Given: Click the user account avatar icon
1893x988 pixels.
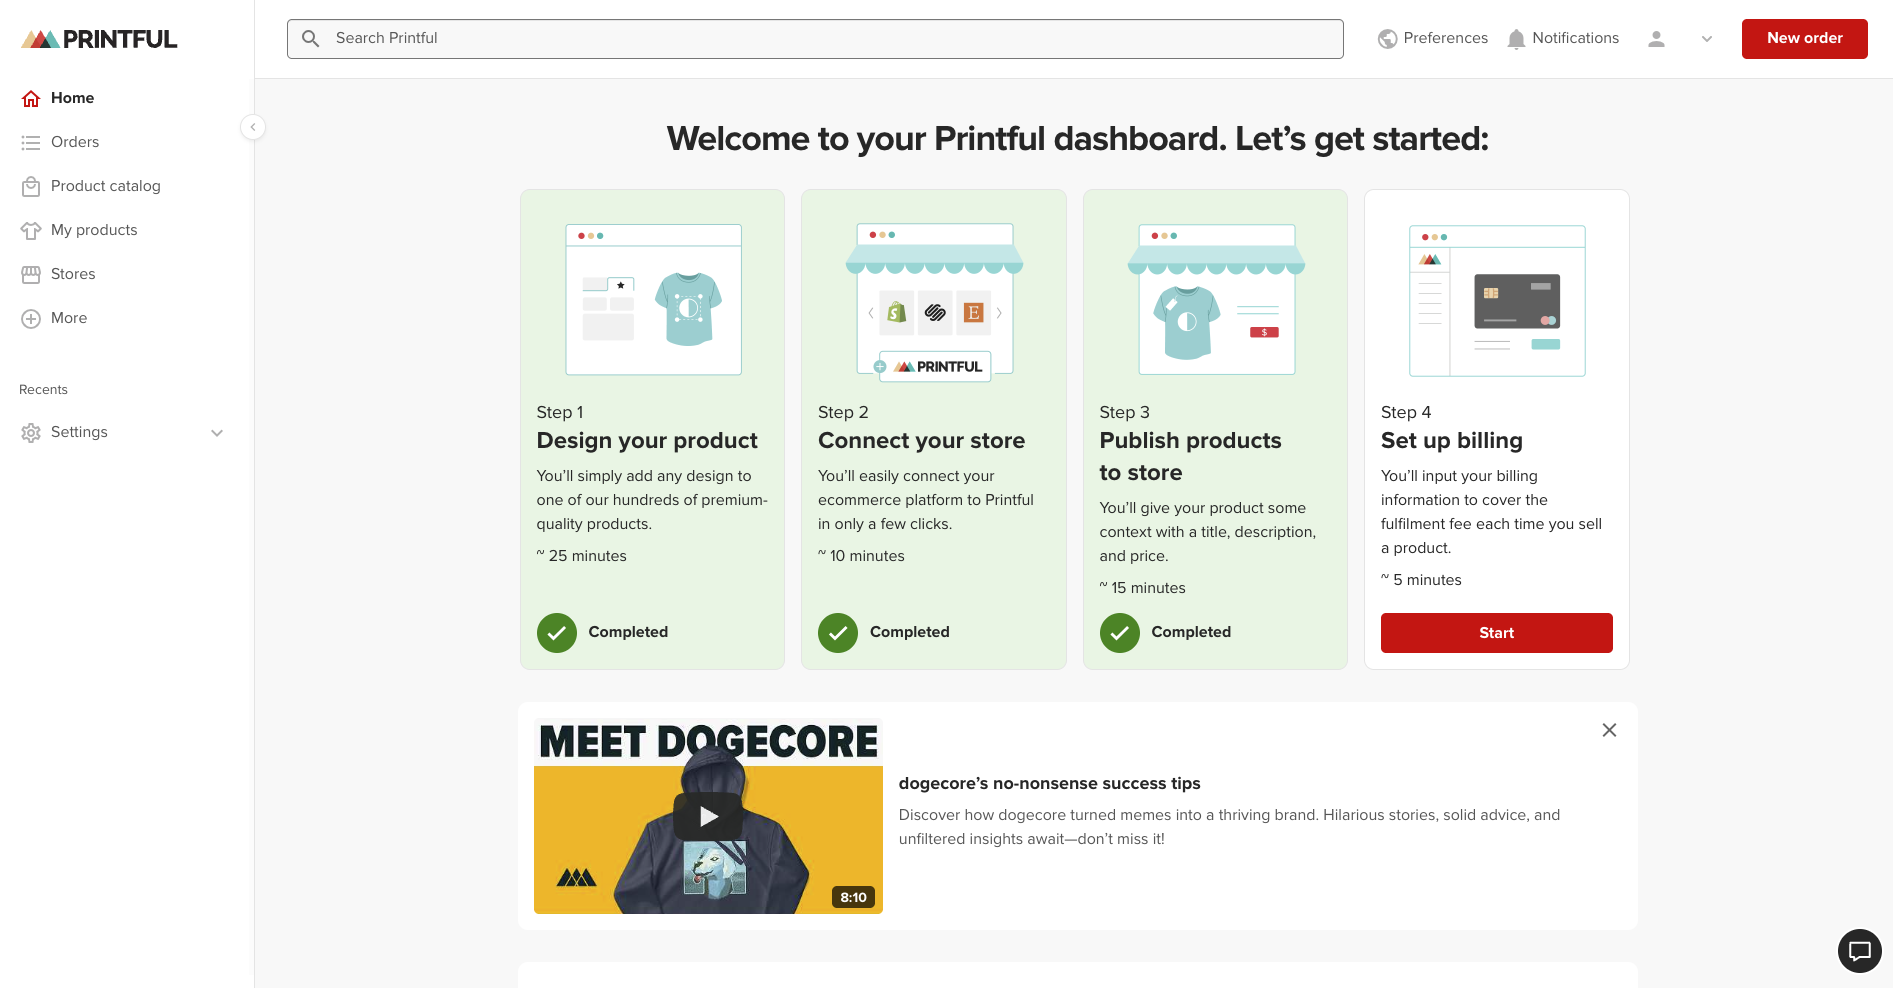Looking at the screenshot, I should point(1656,38).
